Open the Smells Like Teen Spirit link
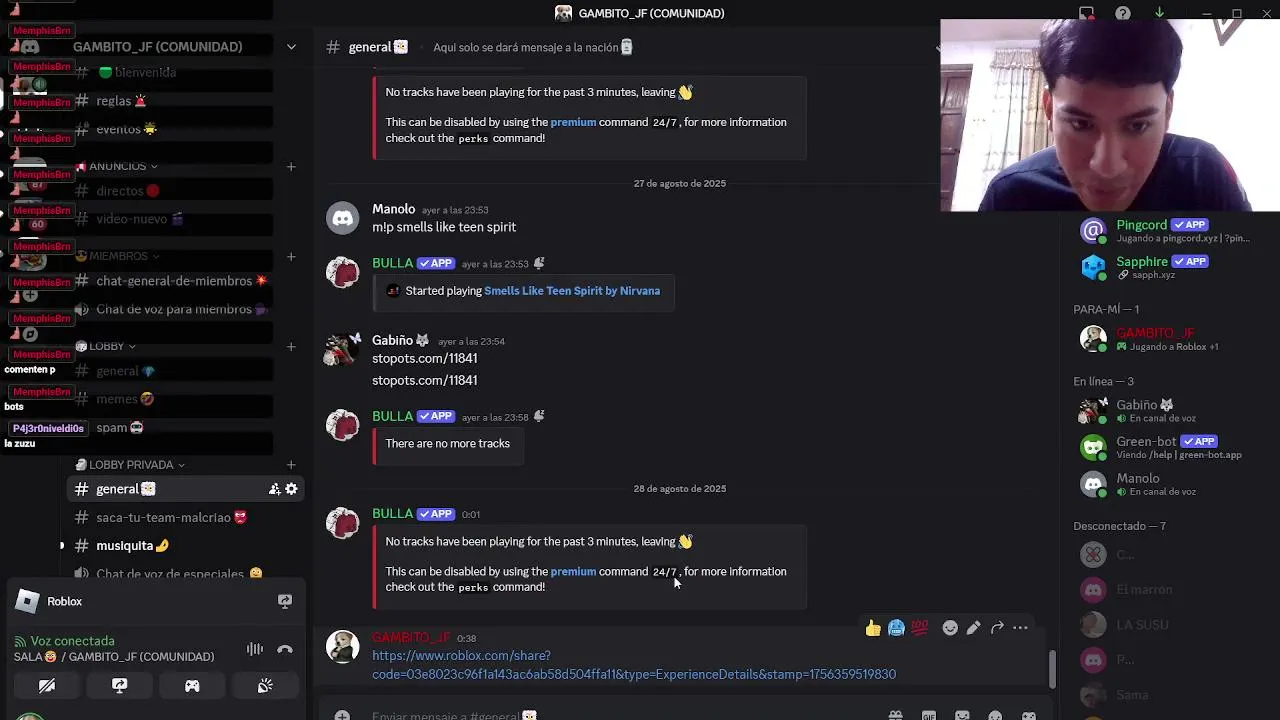 pyautogui.click(x=572, y=291)
